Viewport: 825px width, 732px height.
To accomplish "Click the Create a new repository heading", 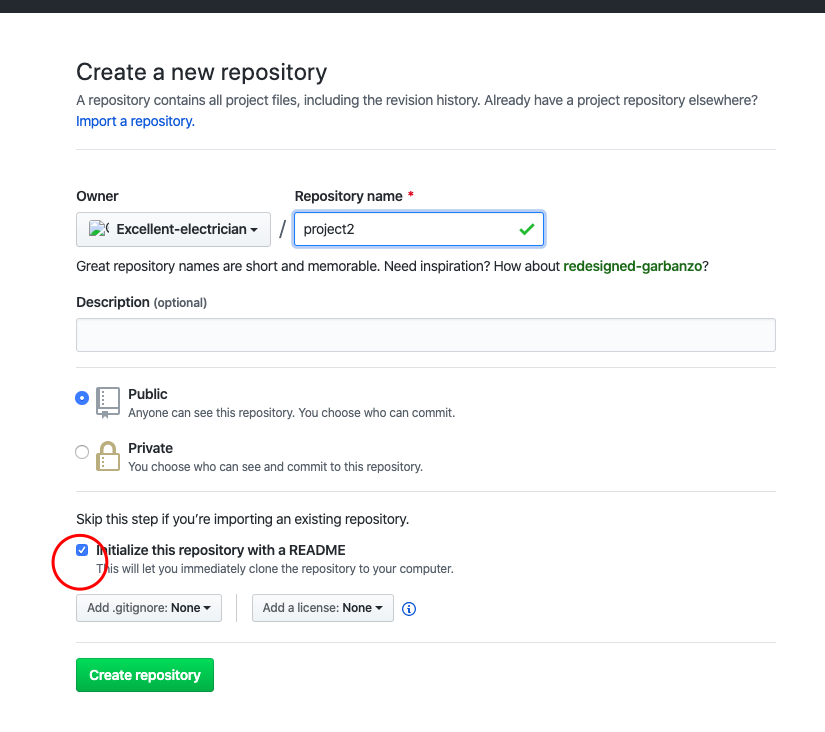I will click(x=202, y=72).
